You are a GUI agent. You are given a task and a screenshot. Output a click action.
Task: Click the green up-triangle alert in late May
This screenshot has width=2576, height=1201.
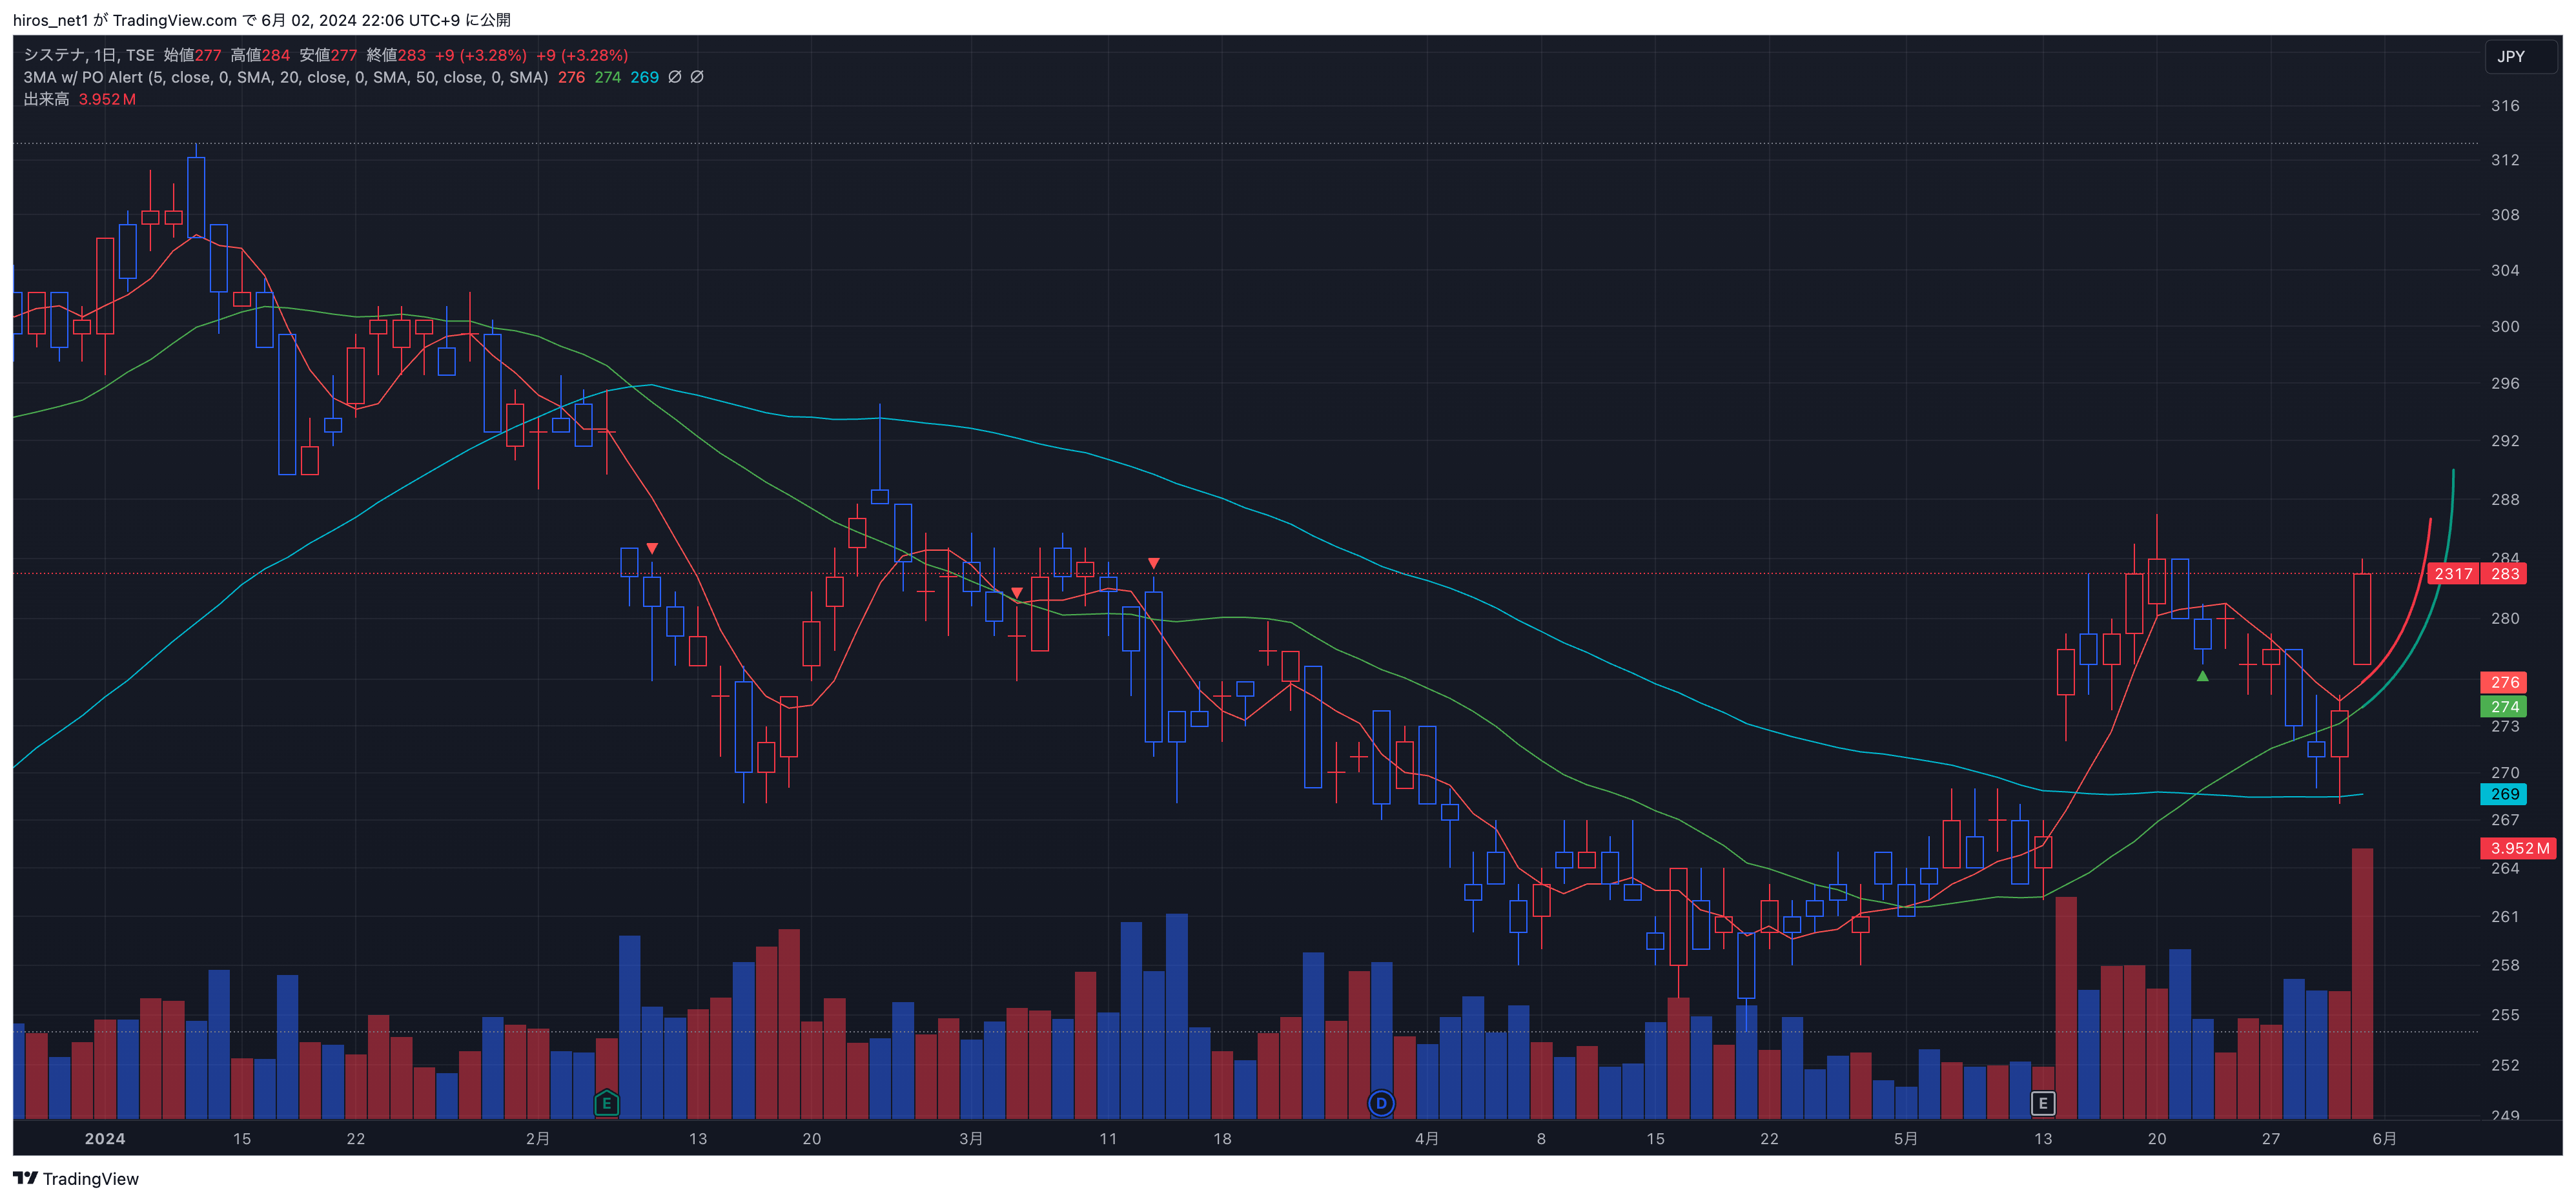click(x=2202, y=677)
